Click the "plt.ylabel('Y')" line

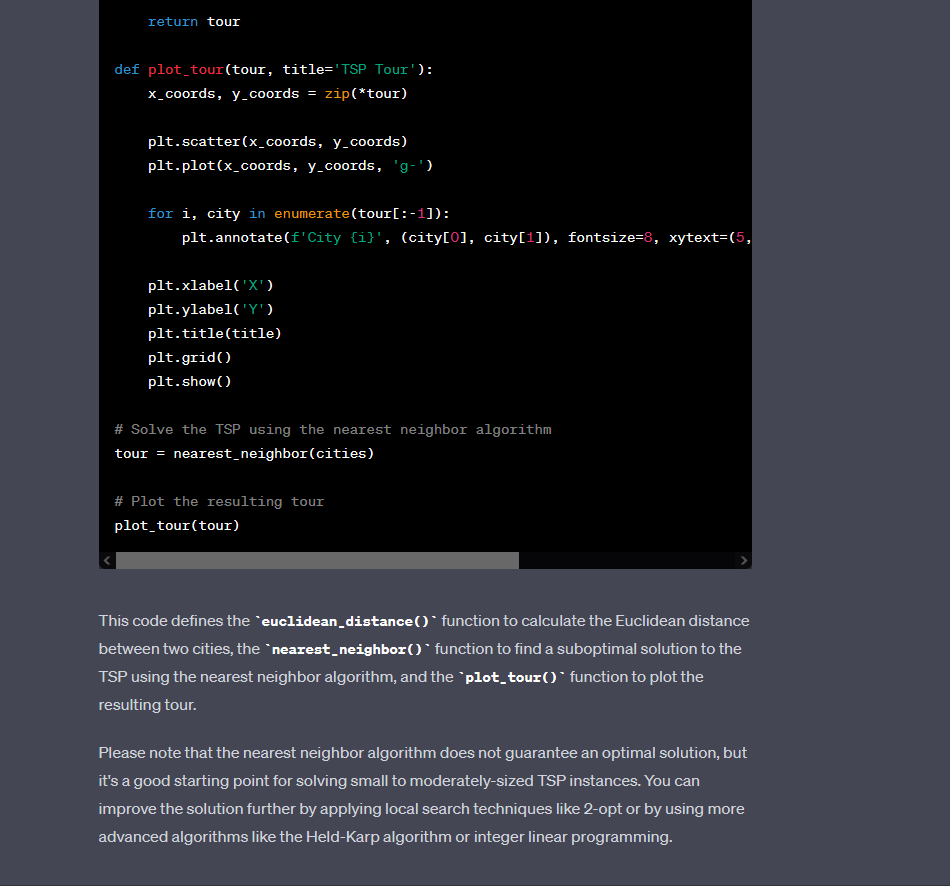point(211,310)
